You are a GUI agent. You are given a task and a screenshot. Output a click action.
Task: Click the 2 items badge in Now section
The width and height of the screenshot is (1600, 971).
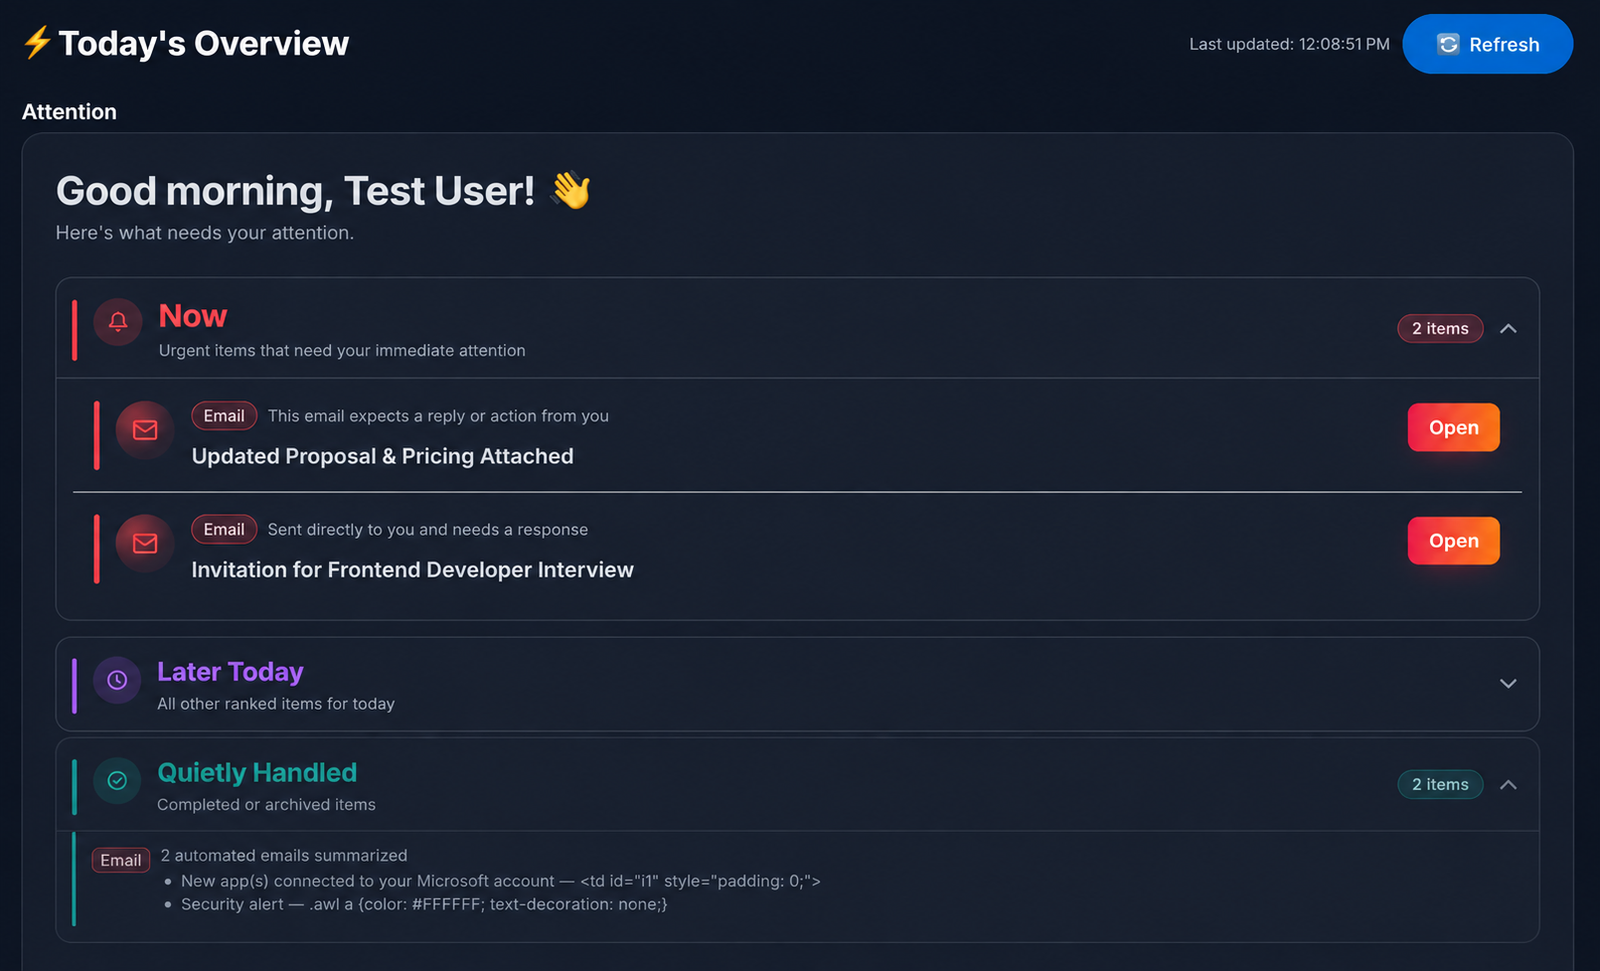pyautogui.click(x=1440, y=329)
